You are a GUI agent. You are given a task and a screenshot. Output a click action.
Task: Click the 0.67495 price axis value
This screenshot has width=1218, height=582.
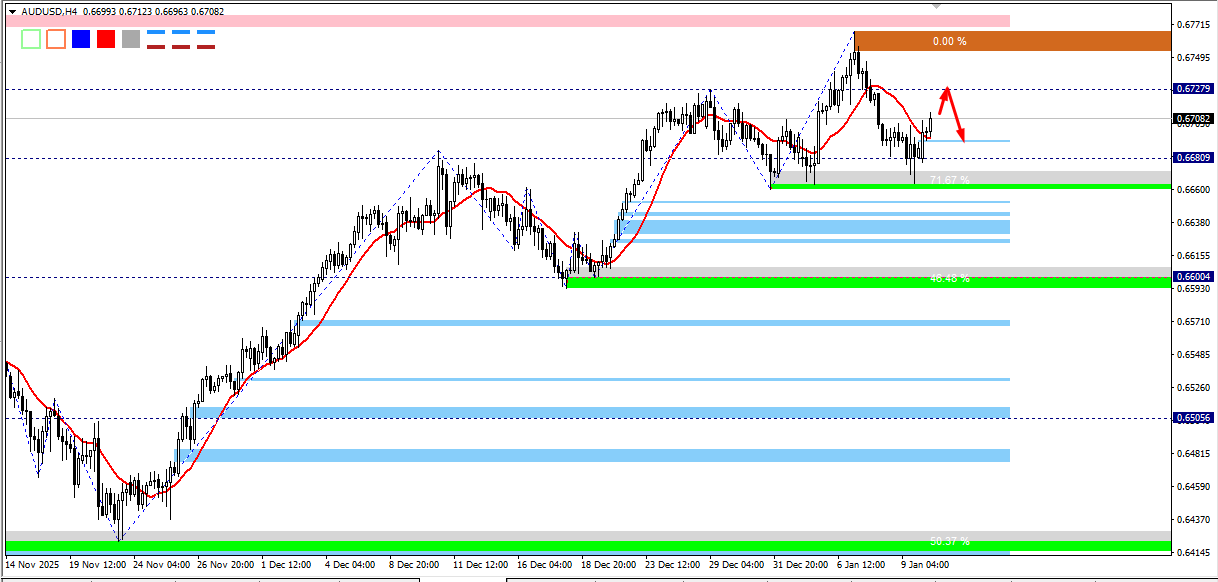click(1195, 57)
